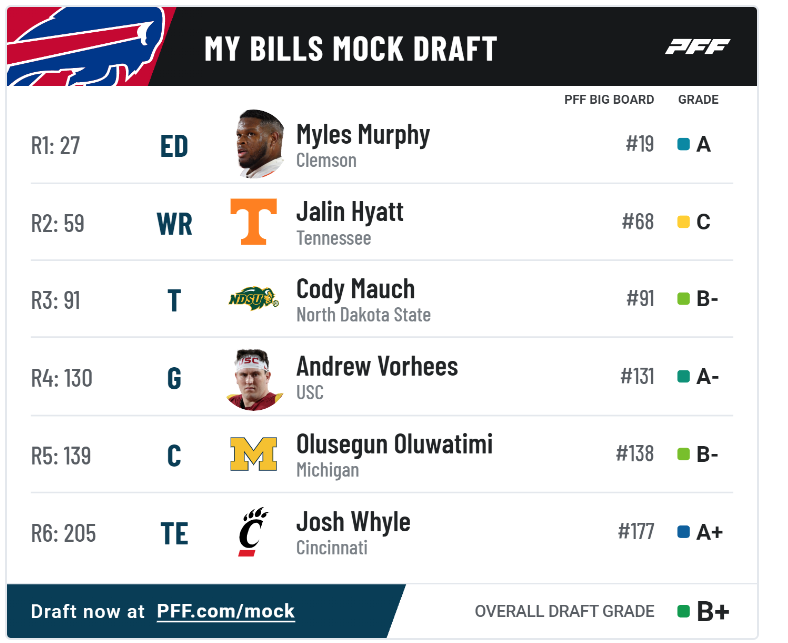Select Andrew Vorhees' headshot photo
Image resolution: width=788 pixels, height=643 pixels.
[x=253, y=380]
